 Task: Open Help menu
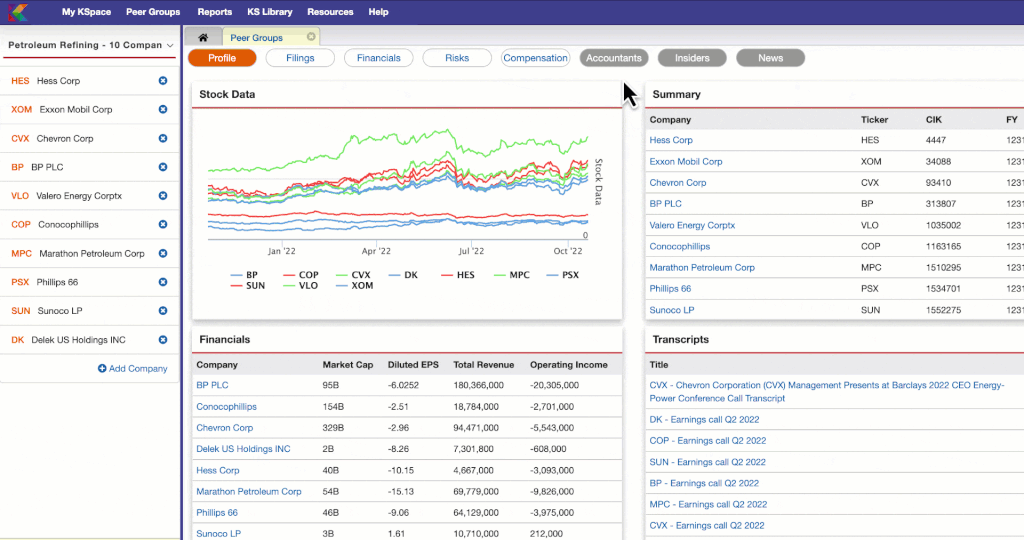(x=378, y=12)
